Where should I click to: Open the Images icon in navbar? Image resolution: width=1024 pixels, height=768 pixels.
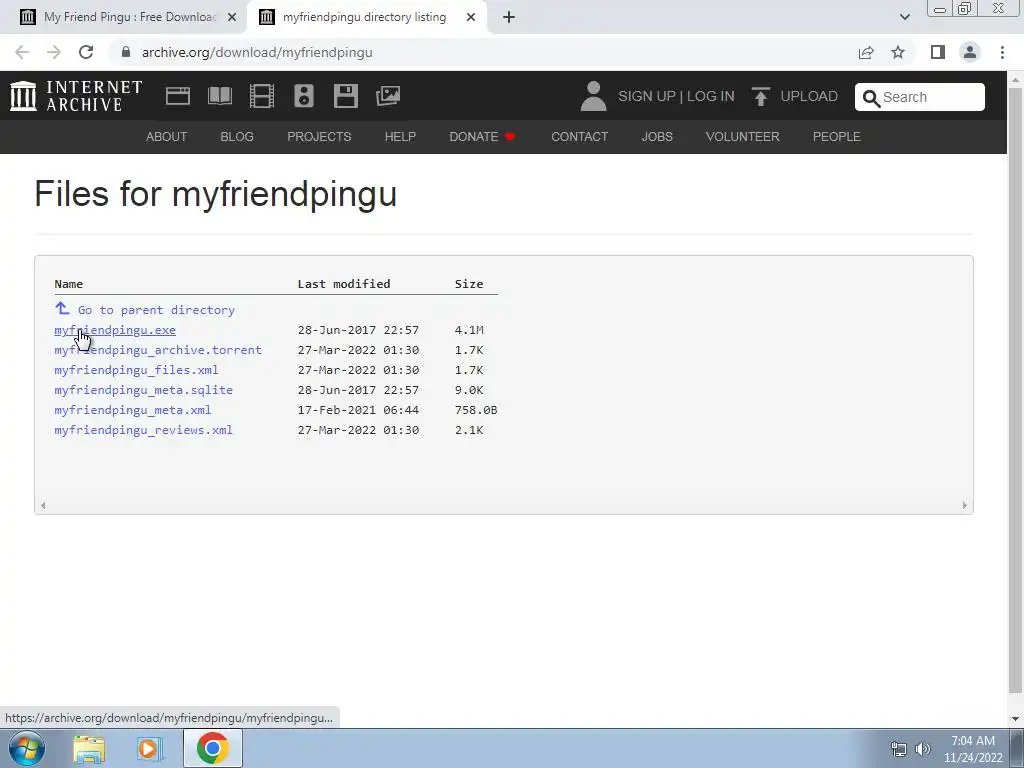pos(388,96)
